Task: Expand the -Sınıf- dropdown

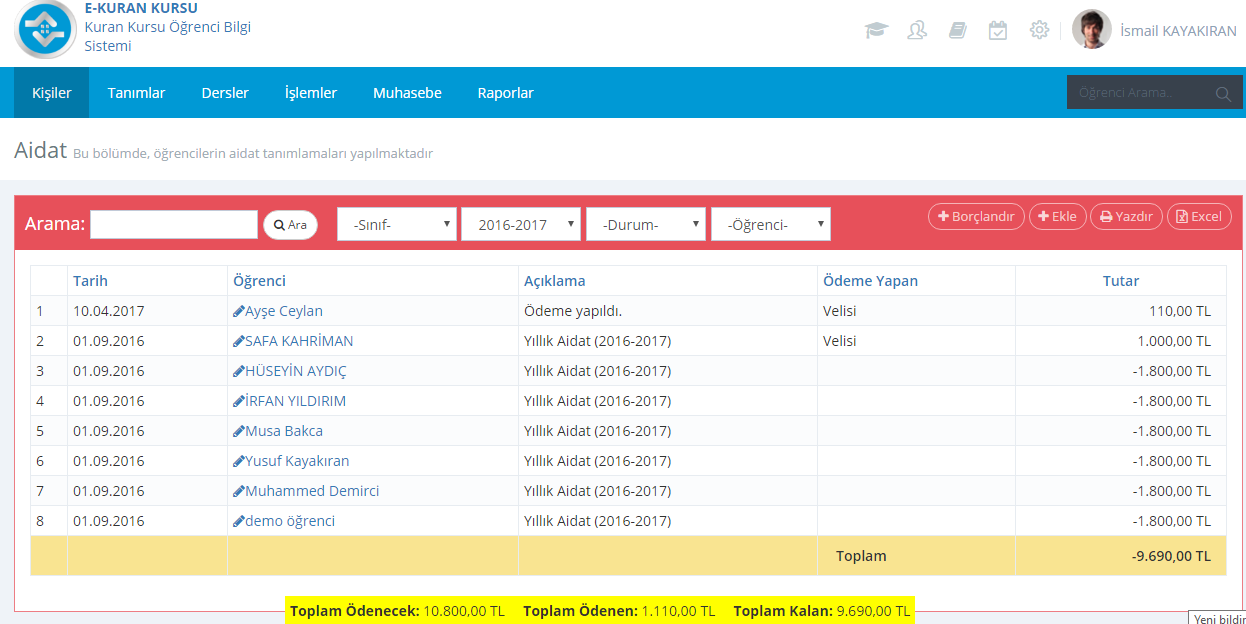Action: 397,225
